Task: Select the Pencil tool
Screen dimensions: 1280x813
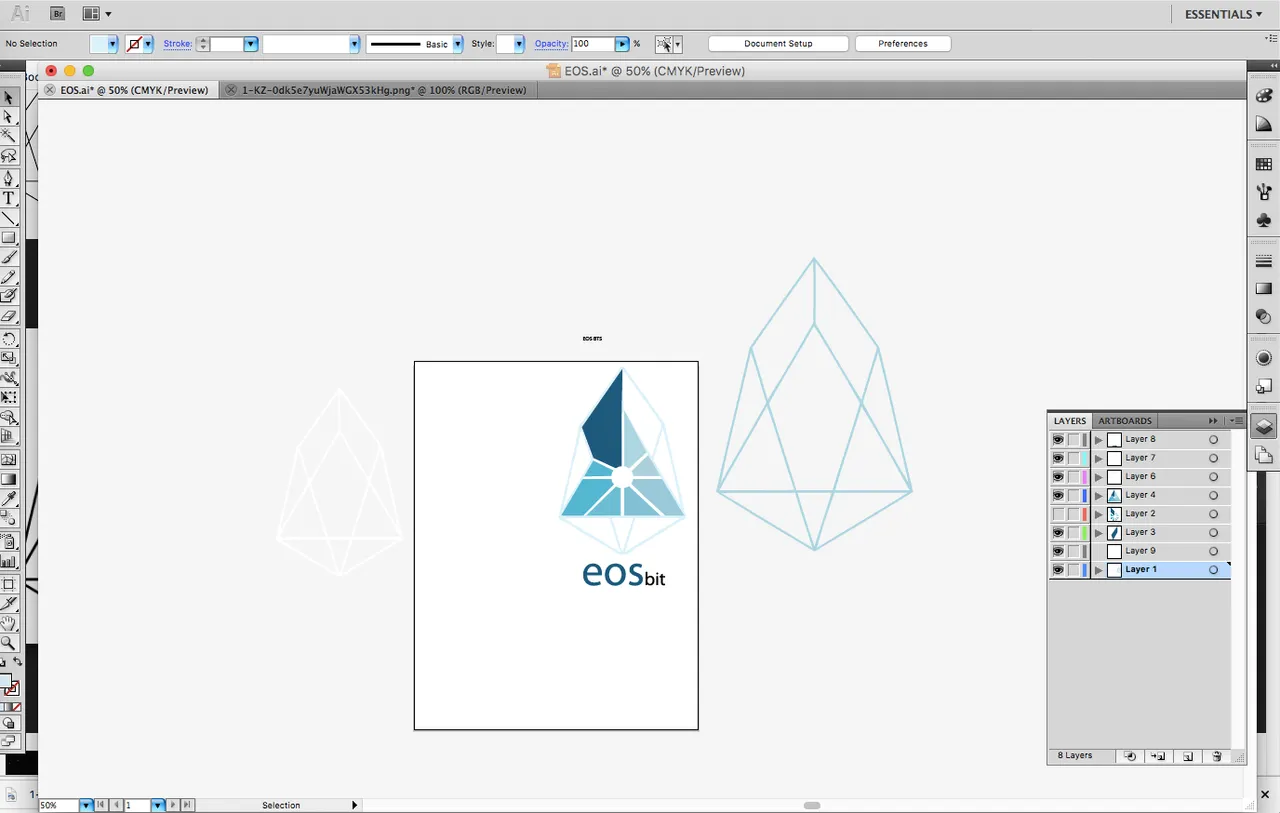Action: click(x=9, y=276)
